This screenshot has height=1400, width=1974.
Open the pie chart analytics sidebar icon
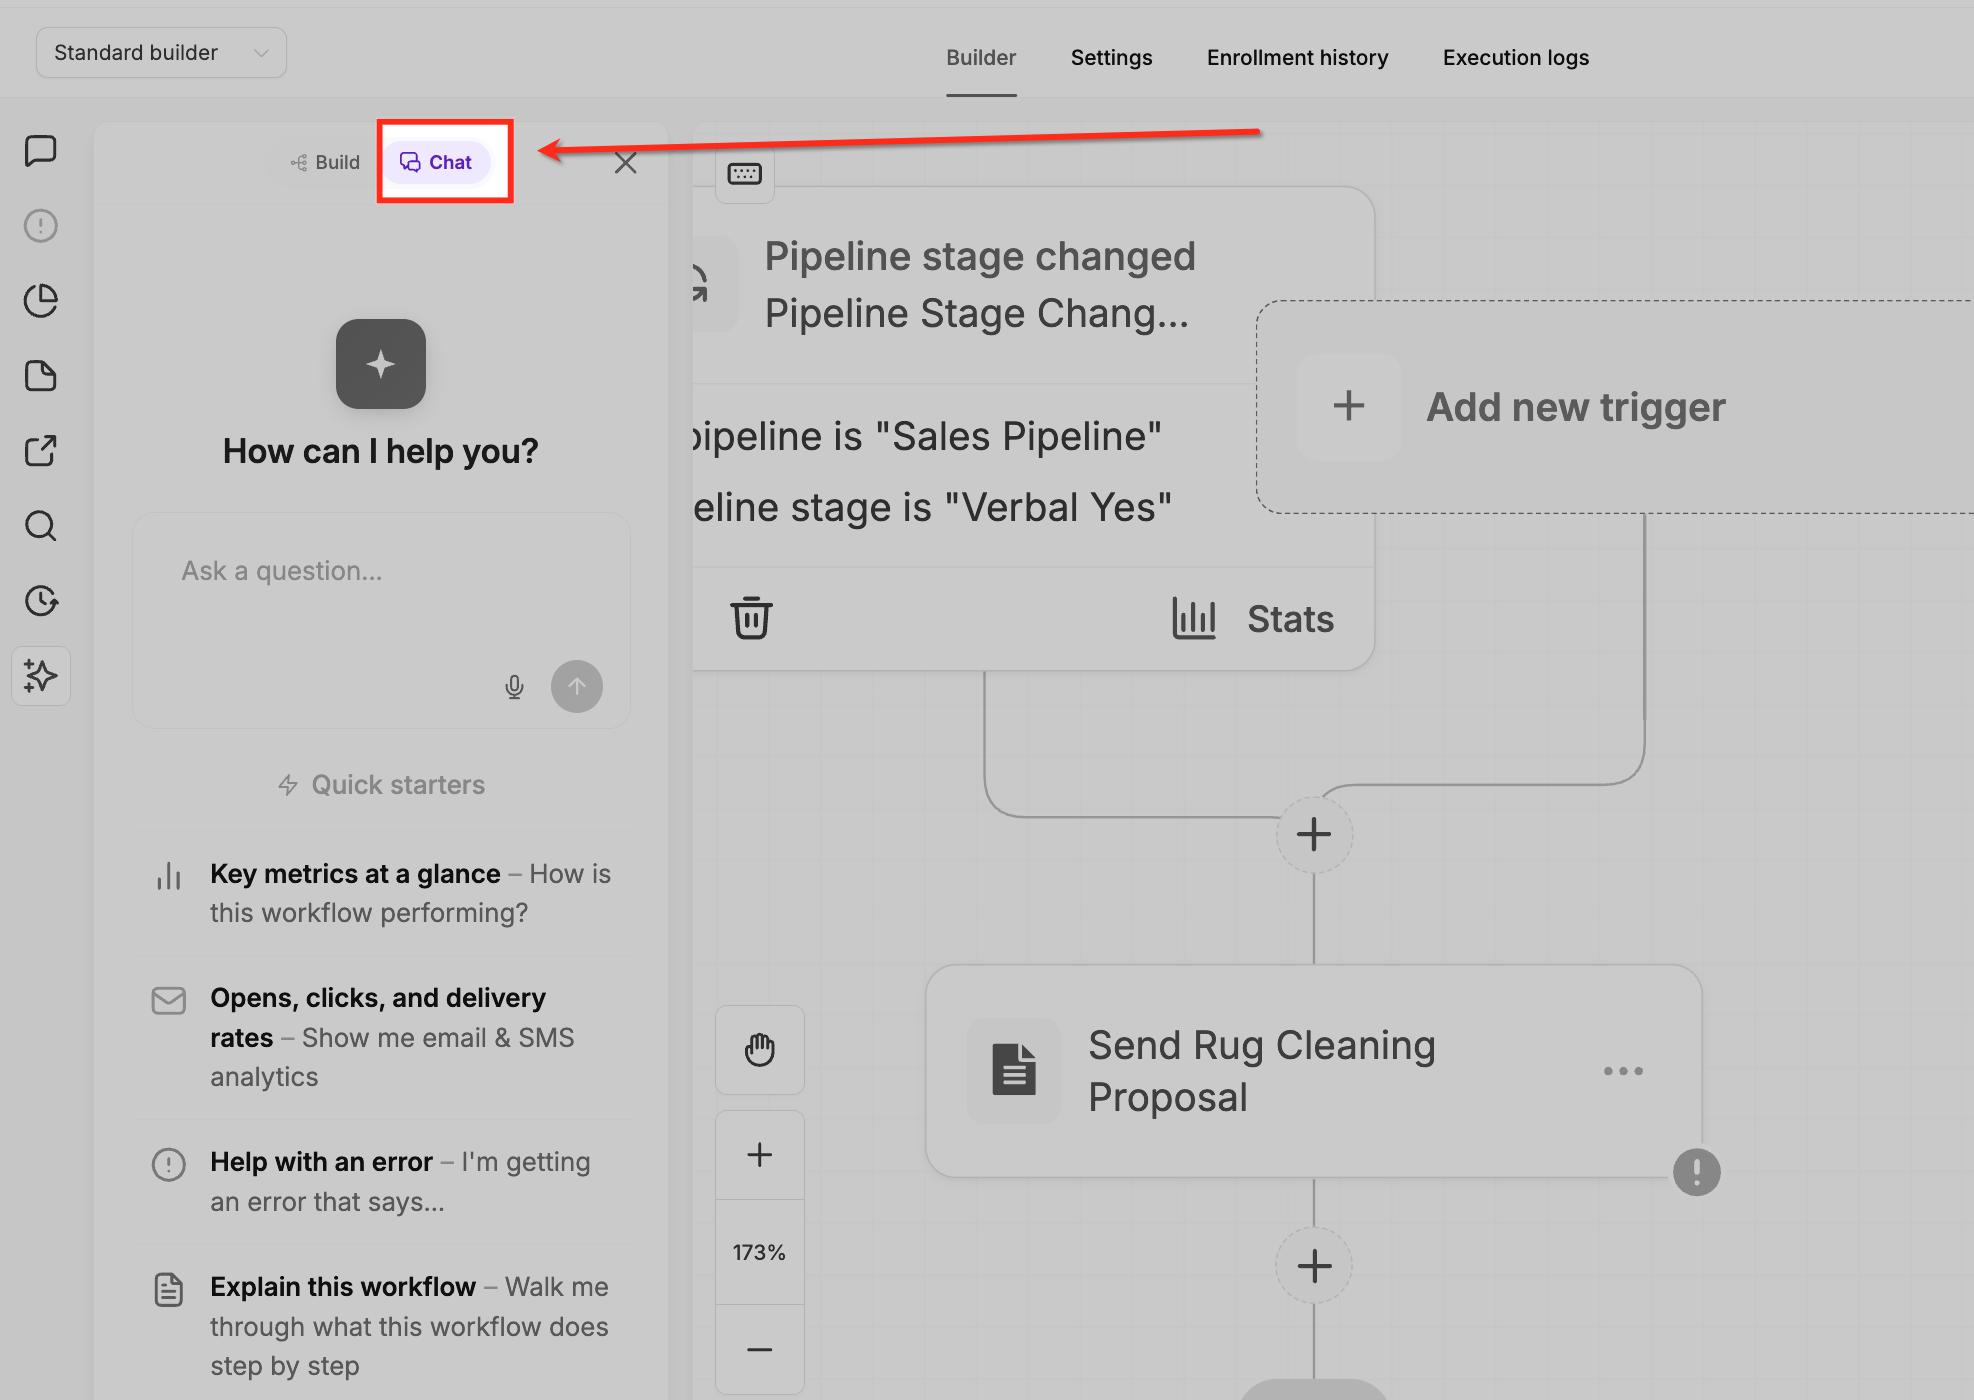pyautogui.click(x=41, y=301)
